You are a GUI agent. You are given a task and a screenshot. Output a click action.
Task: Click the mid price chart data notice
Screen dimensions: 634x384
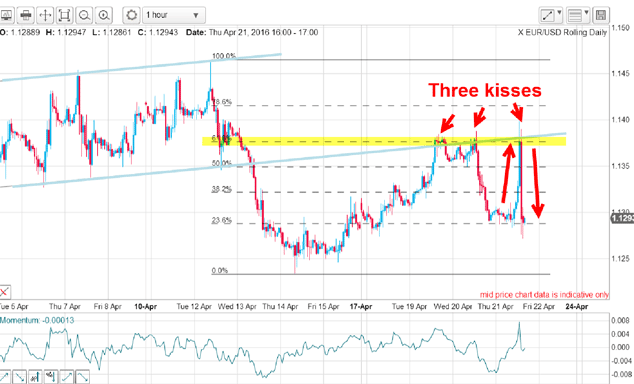(x=544, y=295)
